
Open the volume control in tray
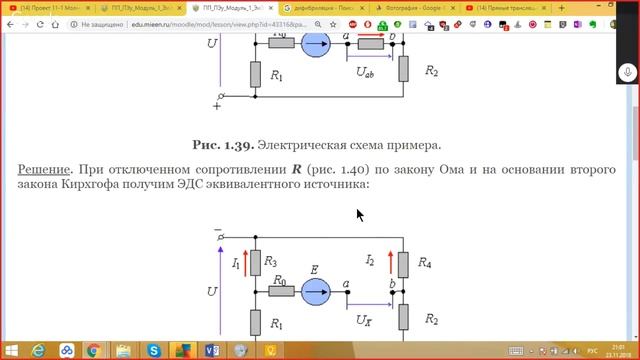click(x=575, y=351)
